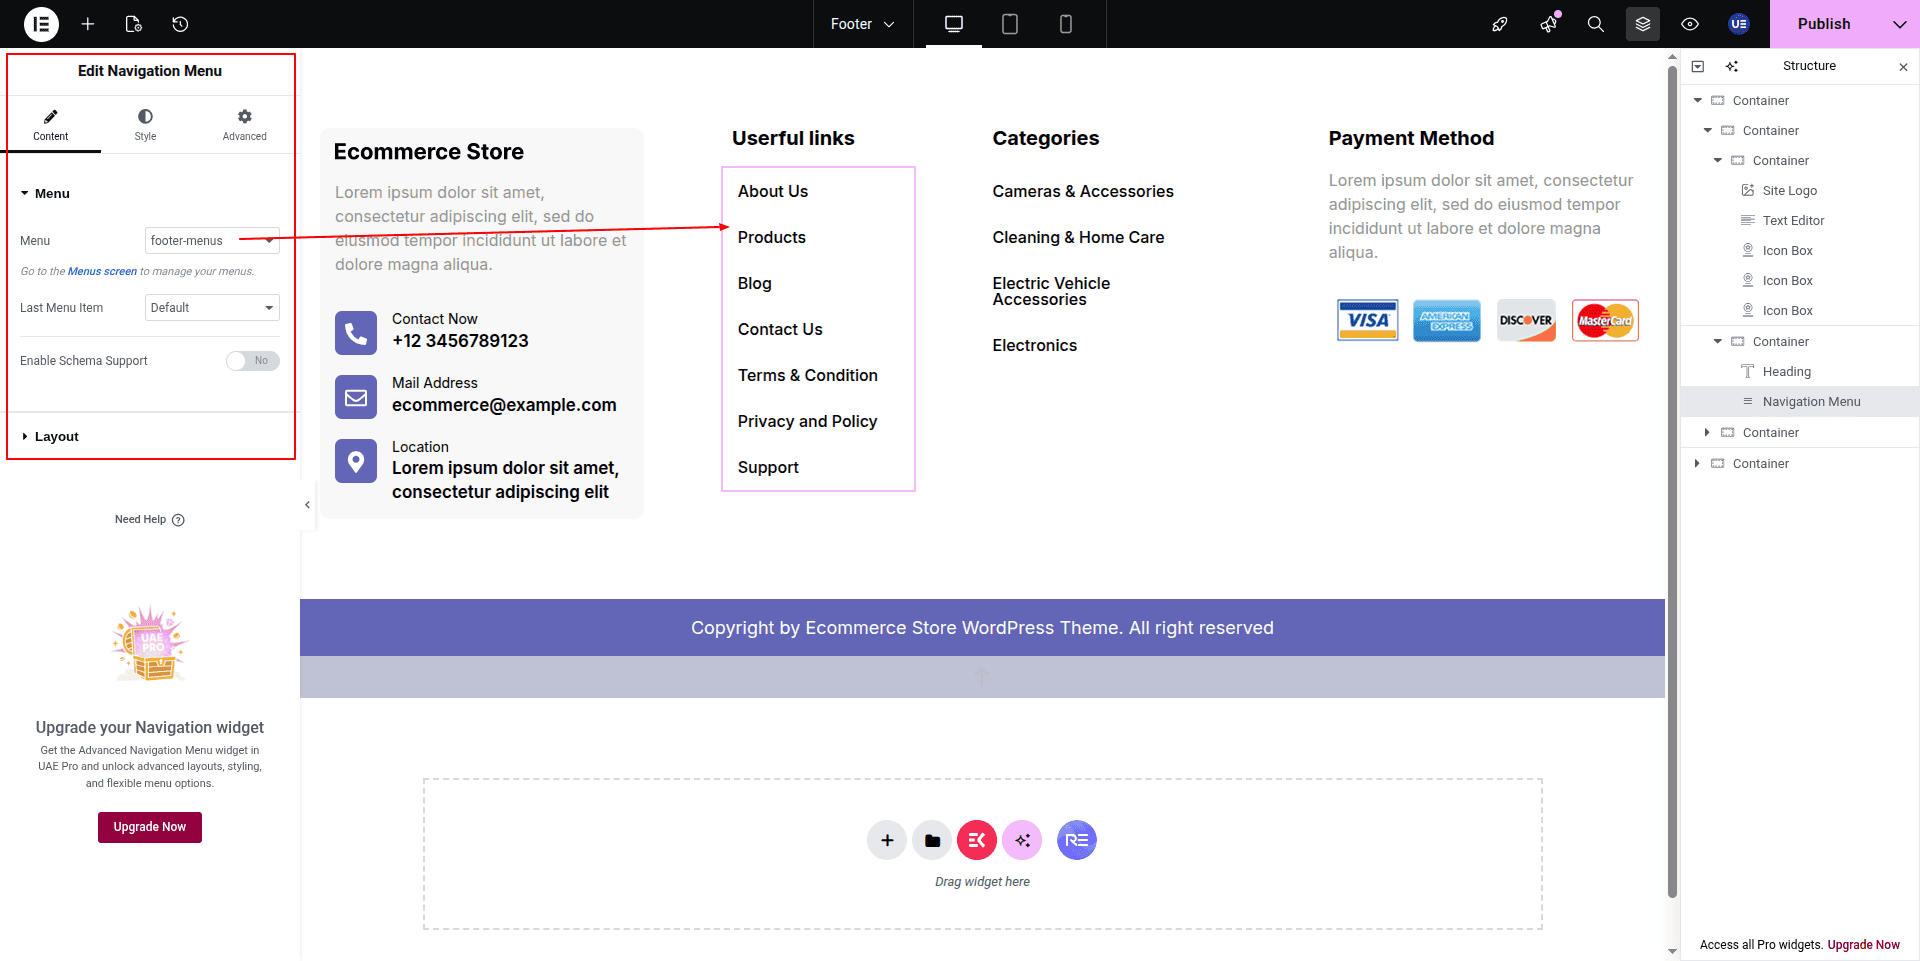Switch to mobile responsive view

[x=1066, y=24]
